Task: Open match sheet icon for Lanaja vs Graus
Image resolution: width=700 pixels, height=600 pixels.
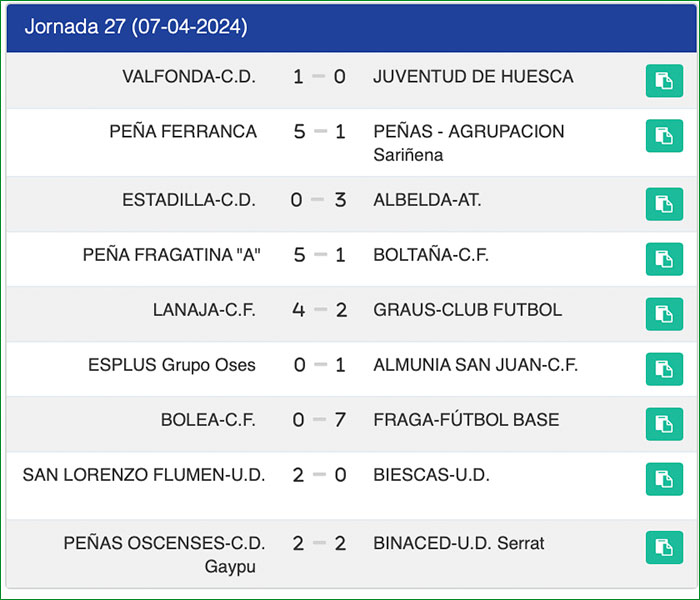Action: point(663,314)
